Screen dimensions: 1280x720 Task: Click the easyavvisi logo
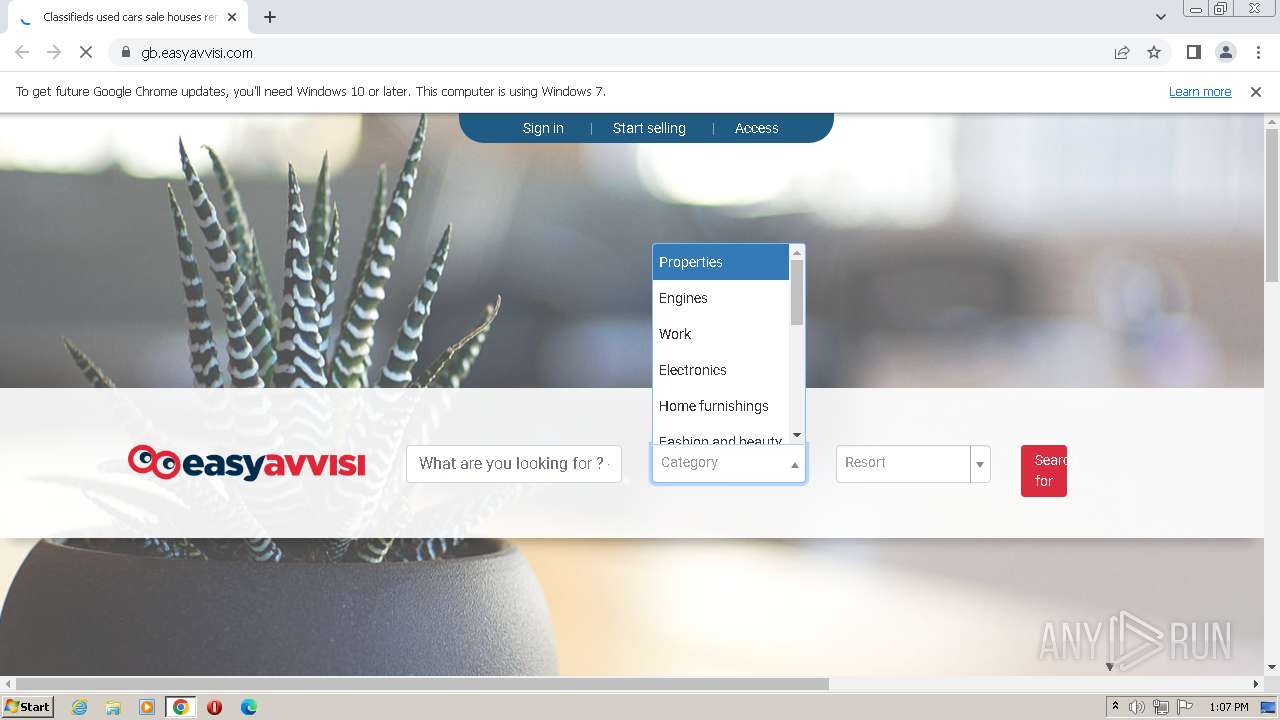point(247,463)
